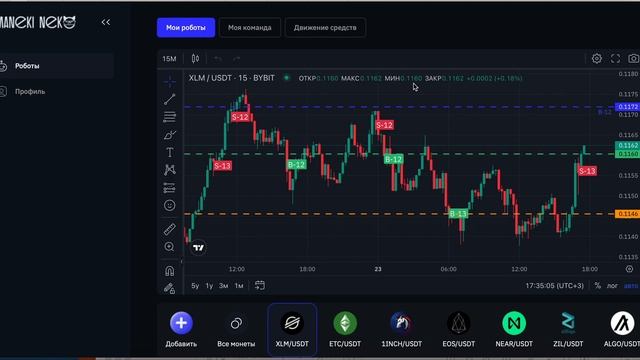The height and width of the screenshot is (360, 640).
Task: Open the emoji icons tool
Action: [170, 205]
